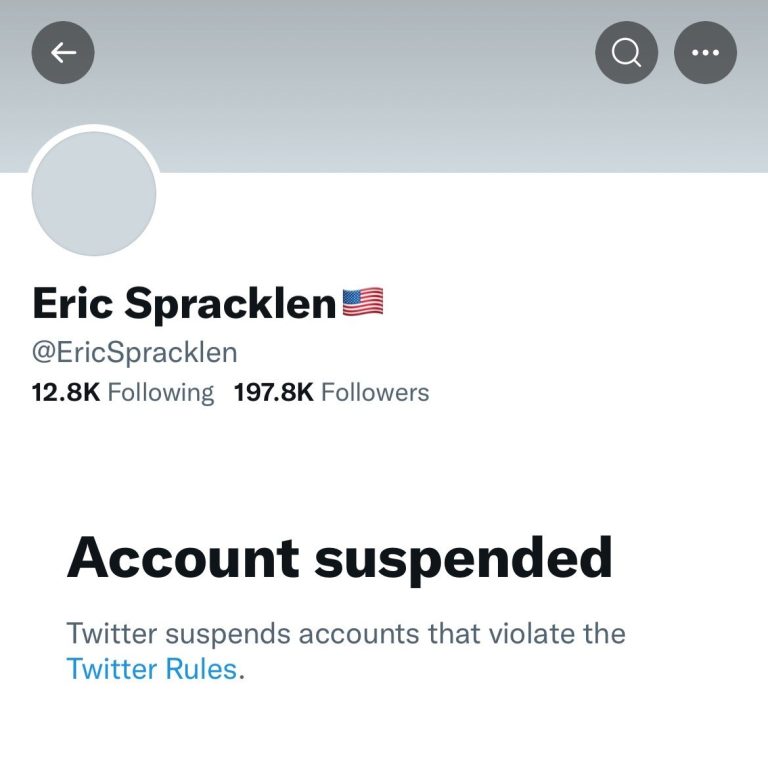Open search on this profile
This screenshot has width=768, height=757.
(626, 52)
